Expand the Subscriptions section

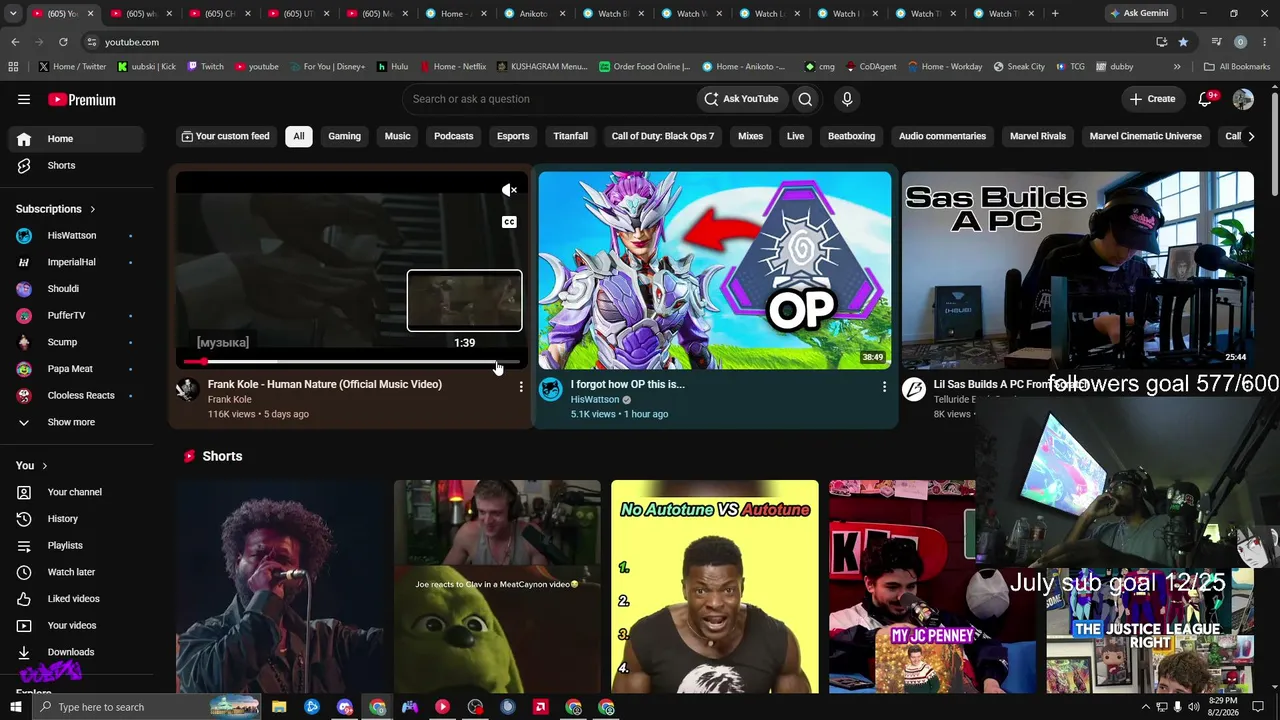(x=56, y=209)
